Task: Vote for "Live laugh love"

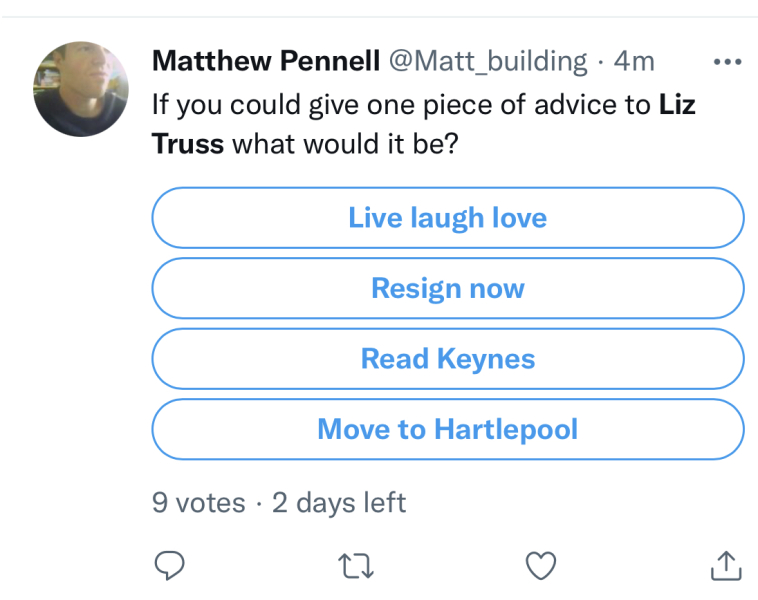Action: click(447, 218)
